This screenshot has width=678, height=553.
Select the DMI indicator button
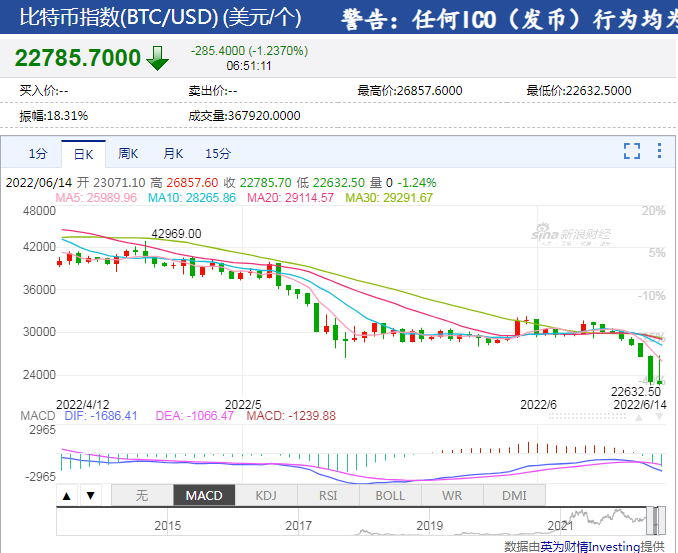click(514, 495)
